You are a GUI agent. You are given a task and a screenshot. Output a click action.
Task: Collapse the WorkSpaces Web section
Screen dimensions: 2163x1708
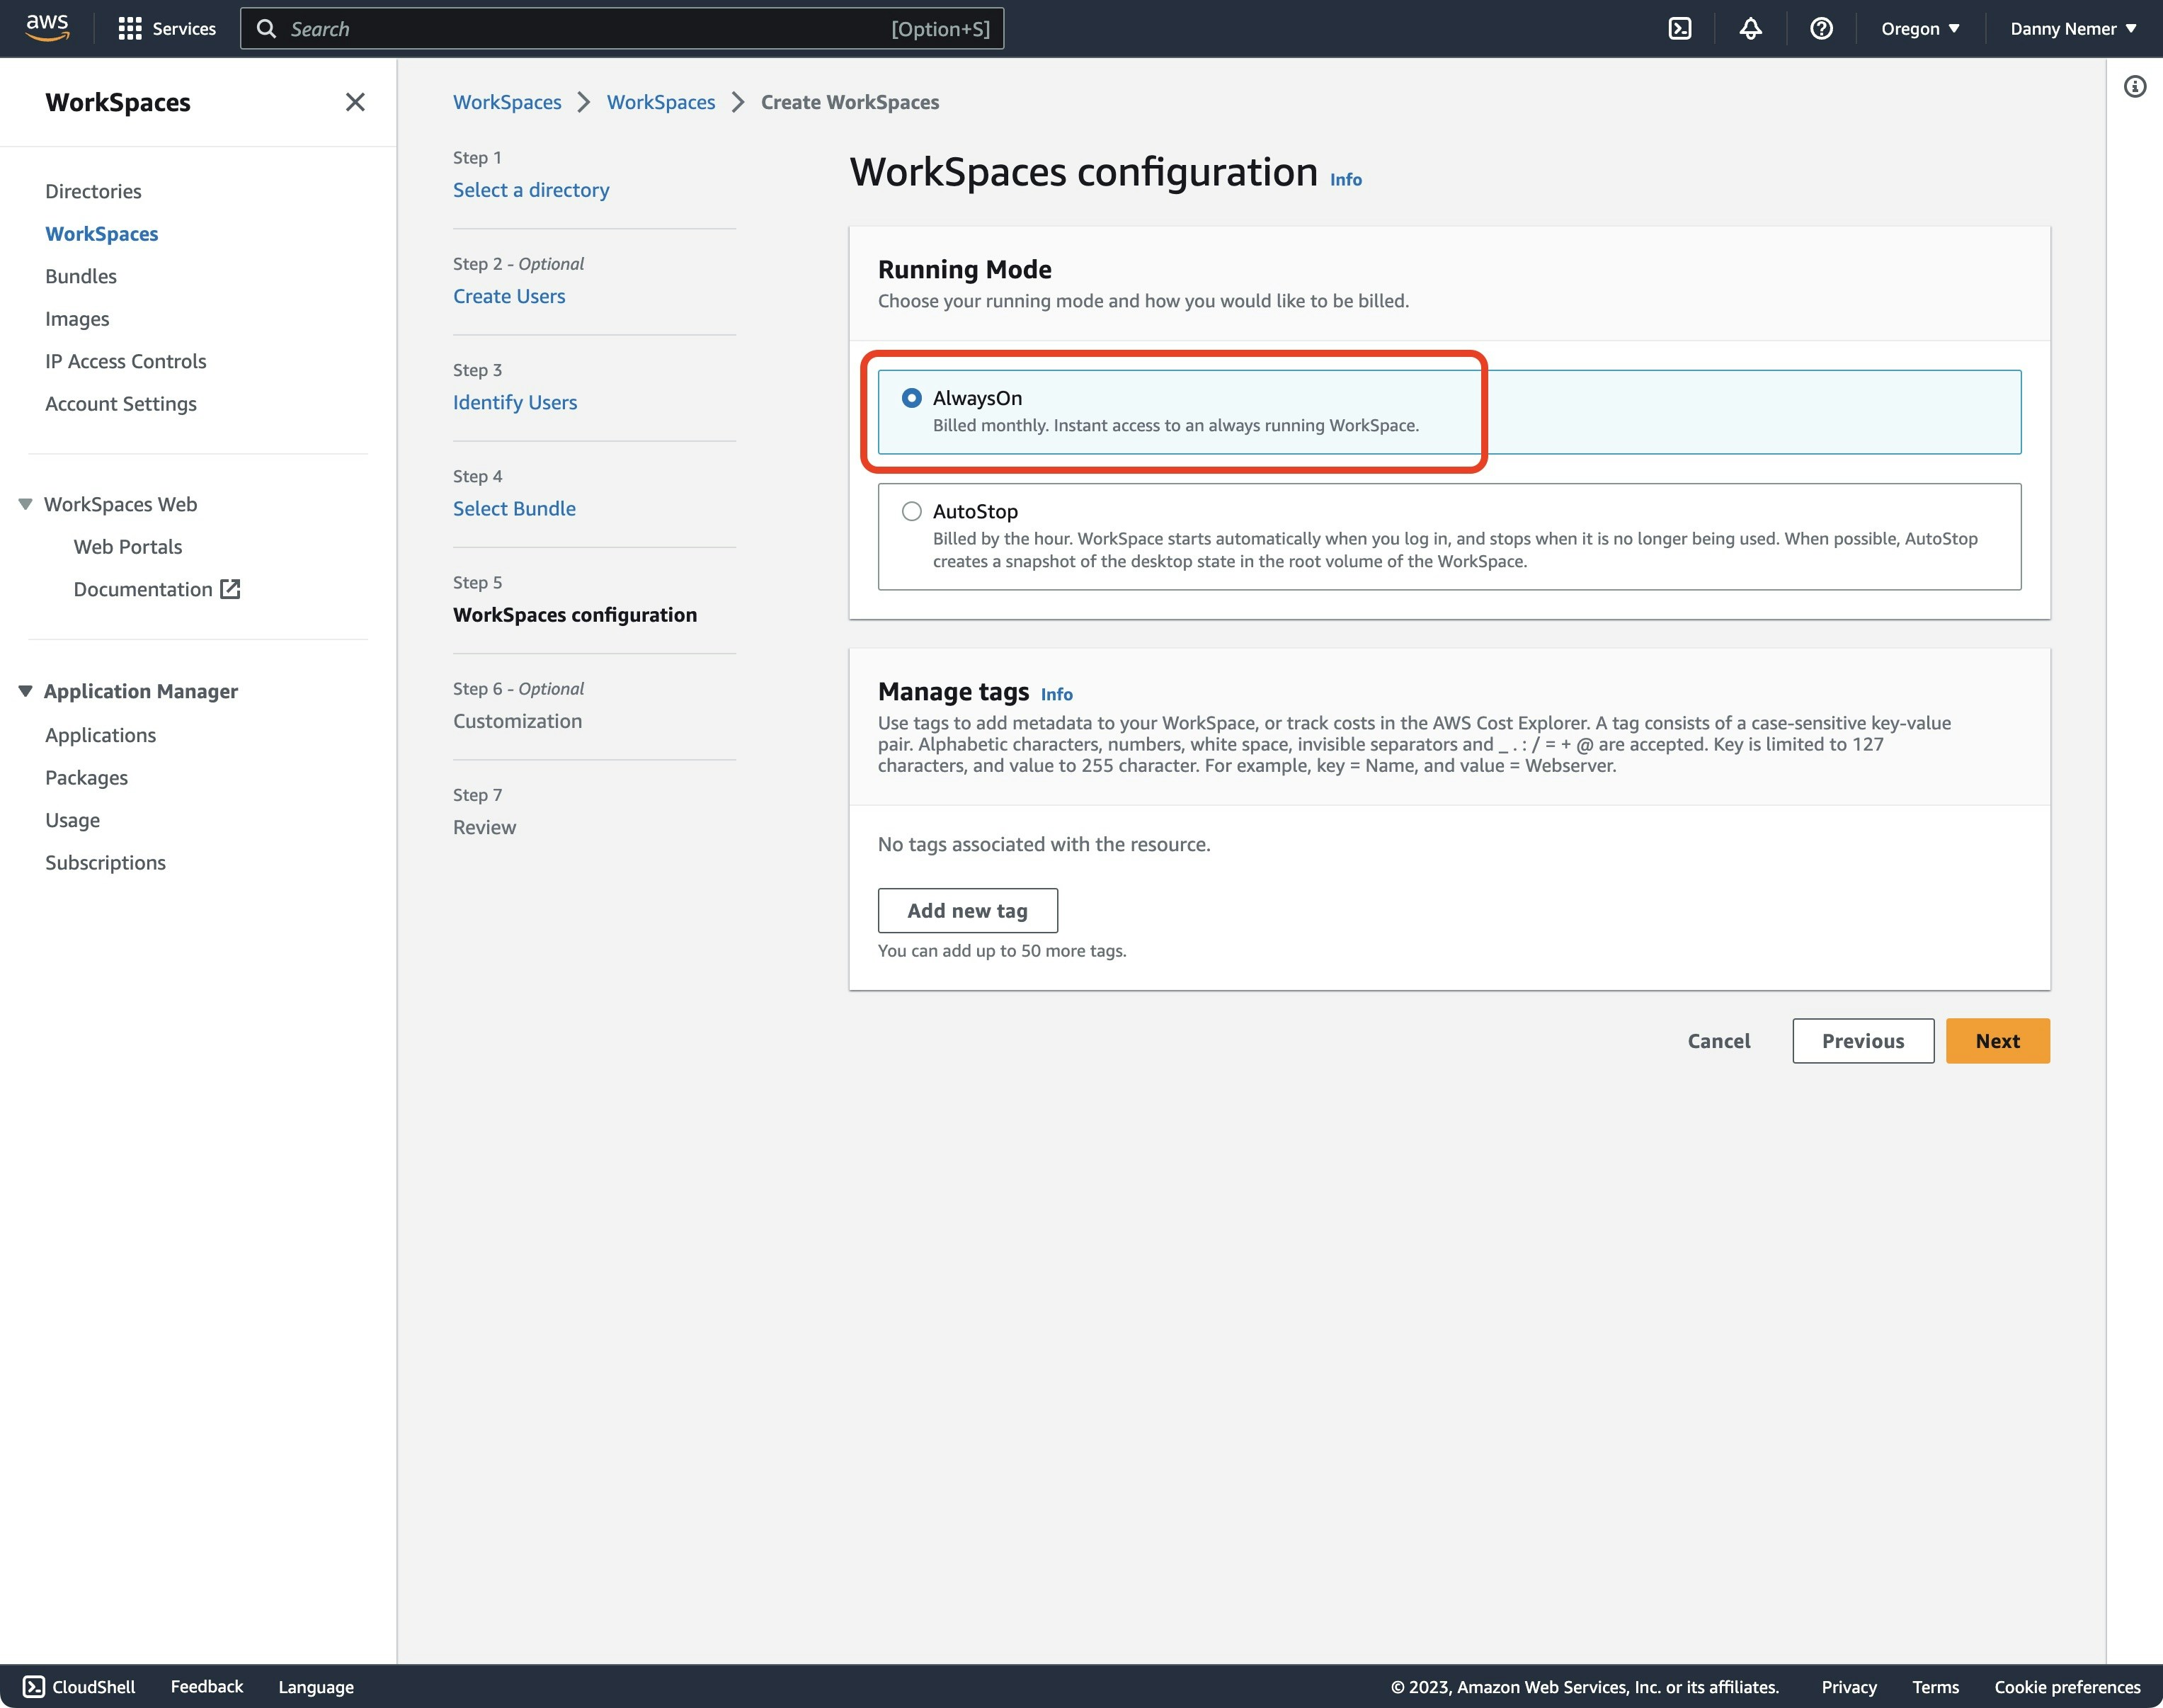(26, 504)
